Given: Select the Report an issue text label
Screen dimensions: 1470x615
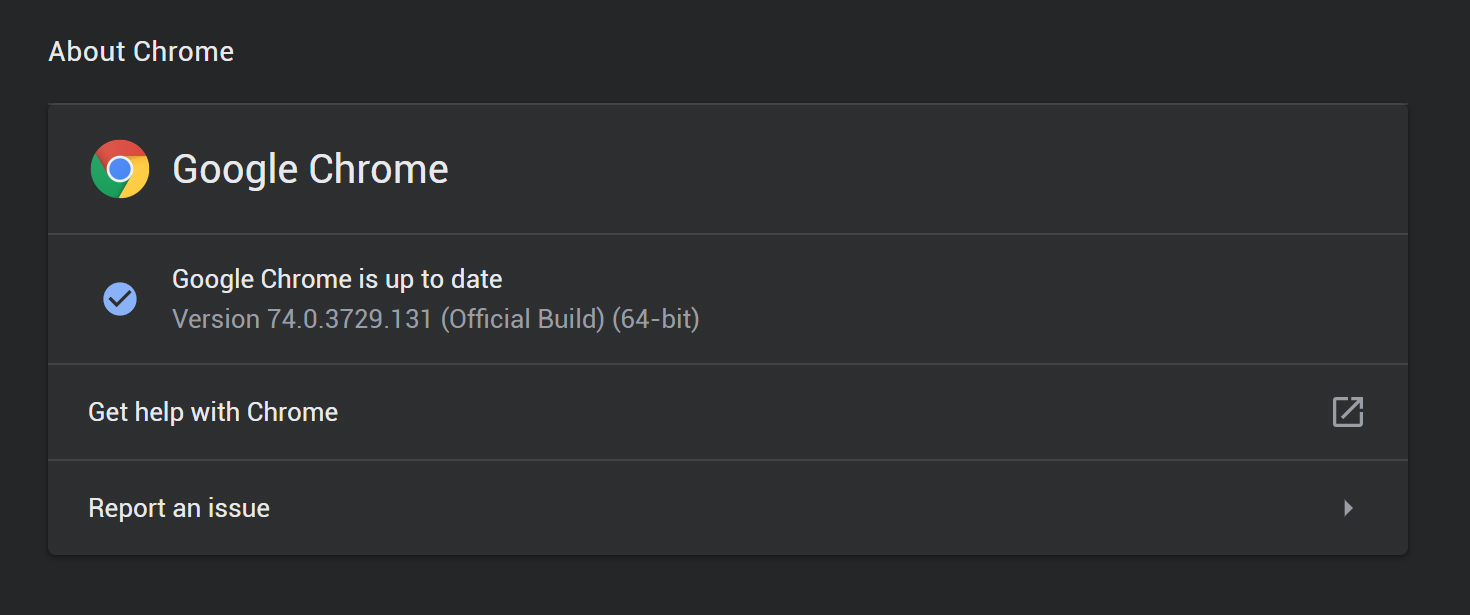Looking at the screenshot, I should tap(179, 508).
